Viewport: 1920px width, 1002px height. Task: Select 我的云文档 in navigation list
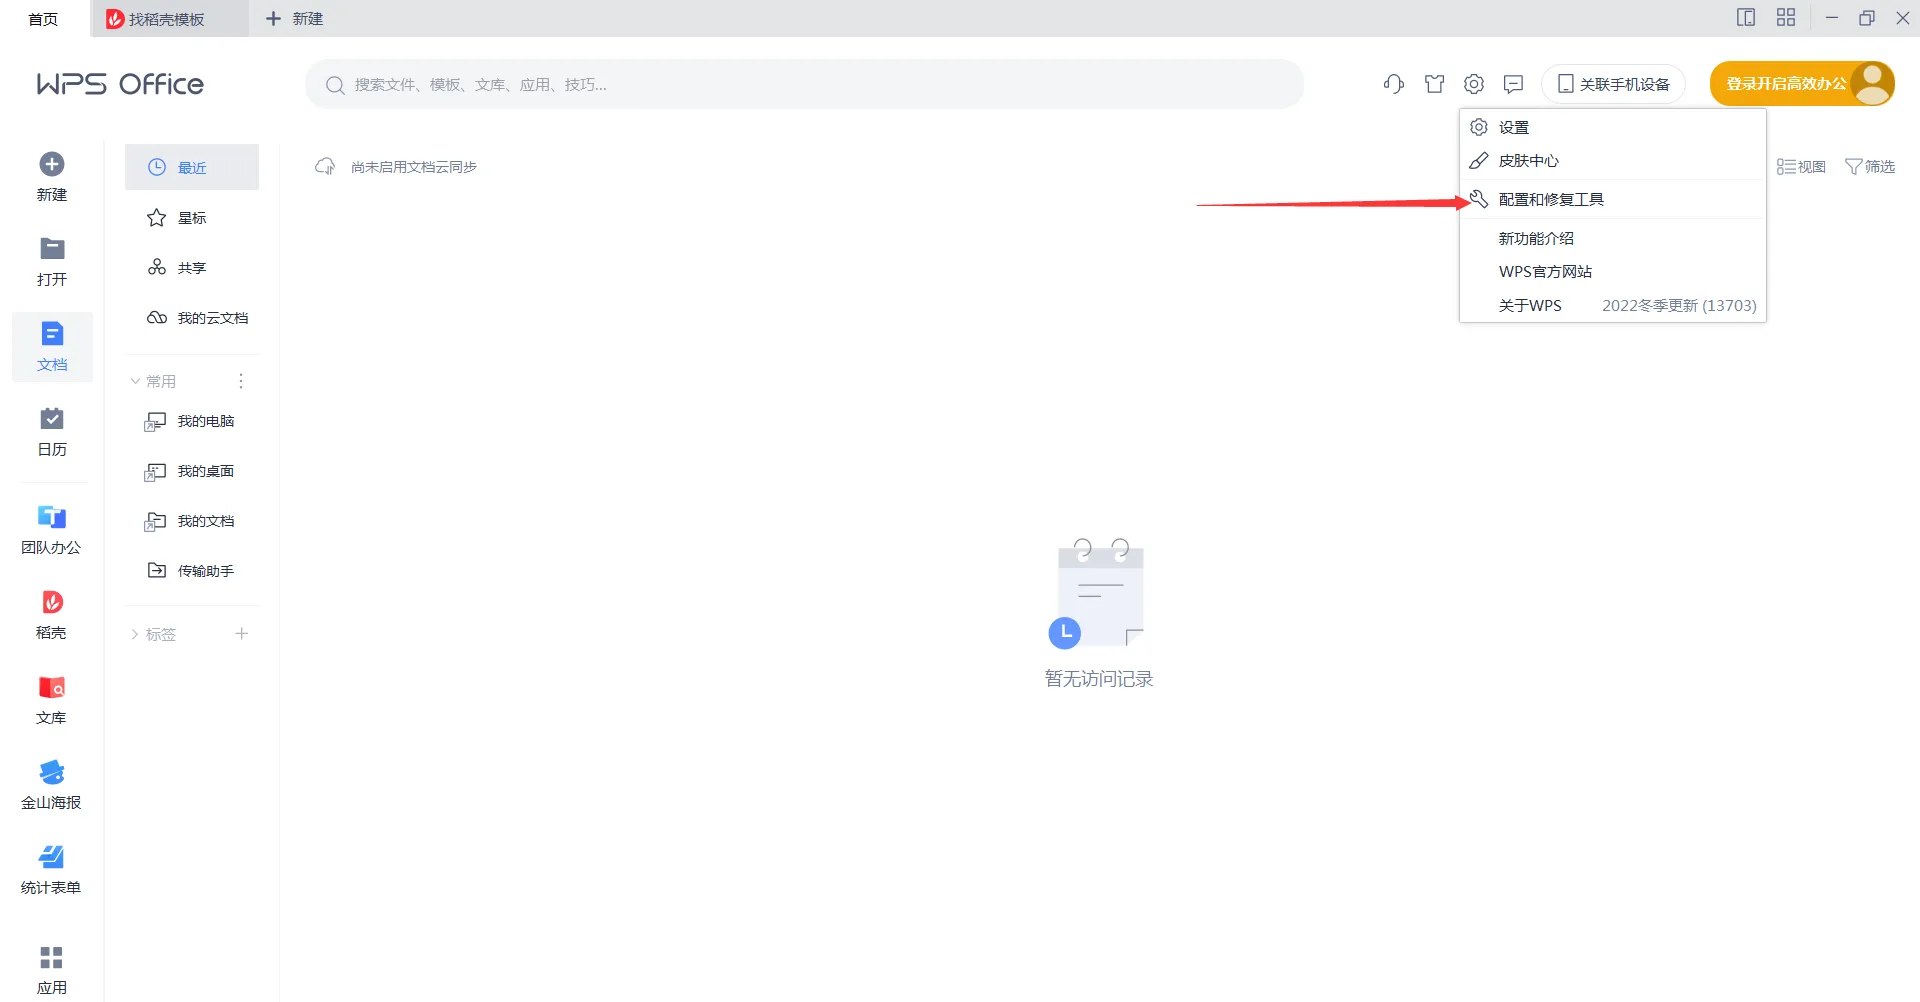point(212,318)
